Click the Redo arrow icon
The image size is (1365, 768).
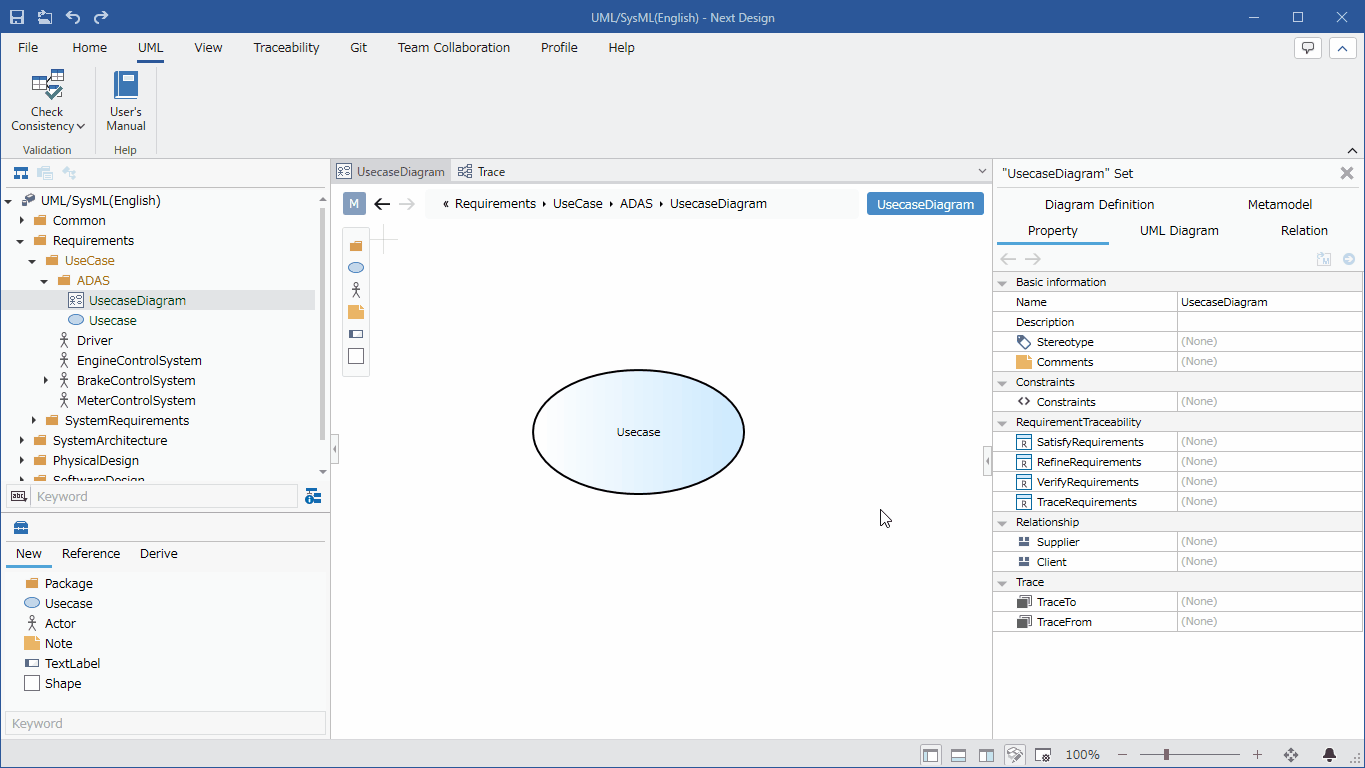101,17
